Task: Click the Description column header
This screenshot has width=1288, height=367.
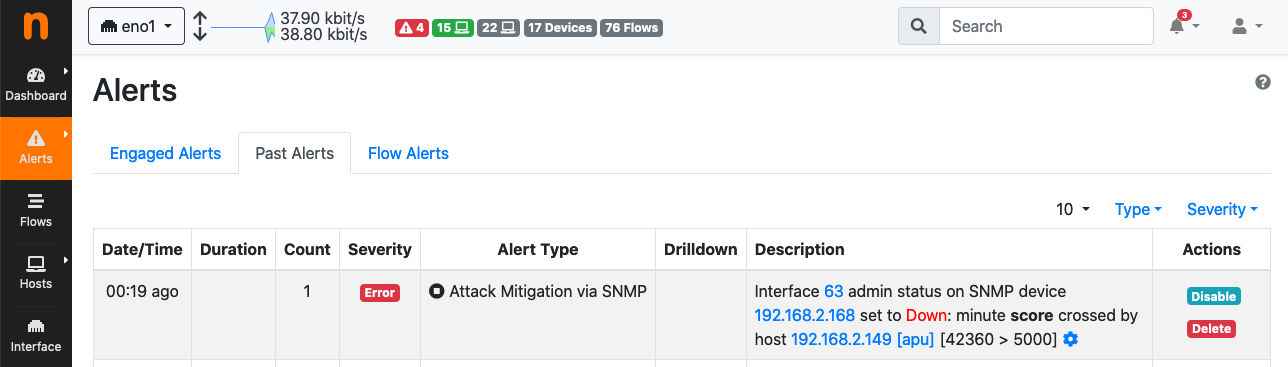Action: pos(949,249)
